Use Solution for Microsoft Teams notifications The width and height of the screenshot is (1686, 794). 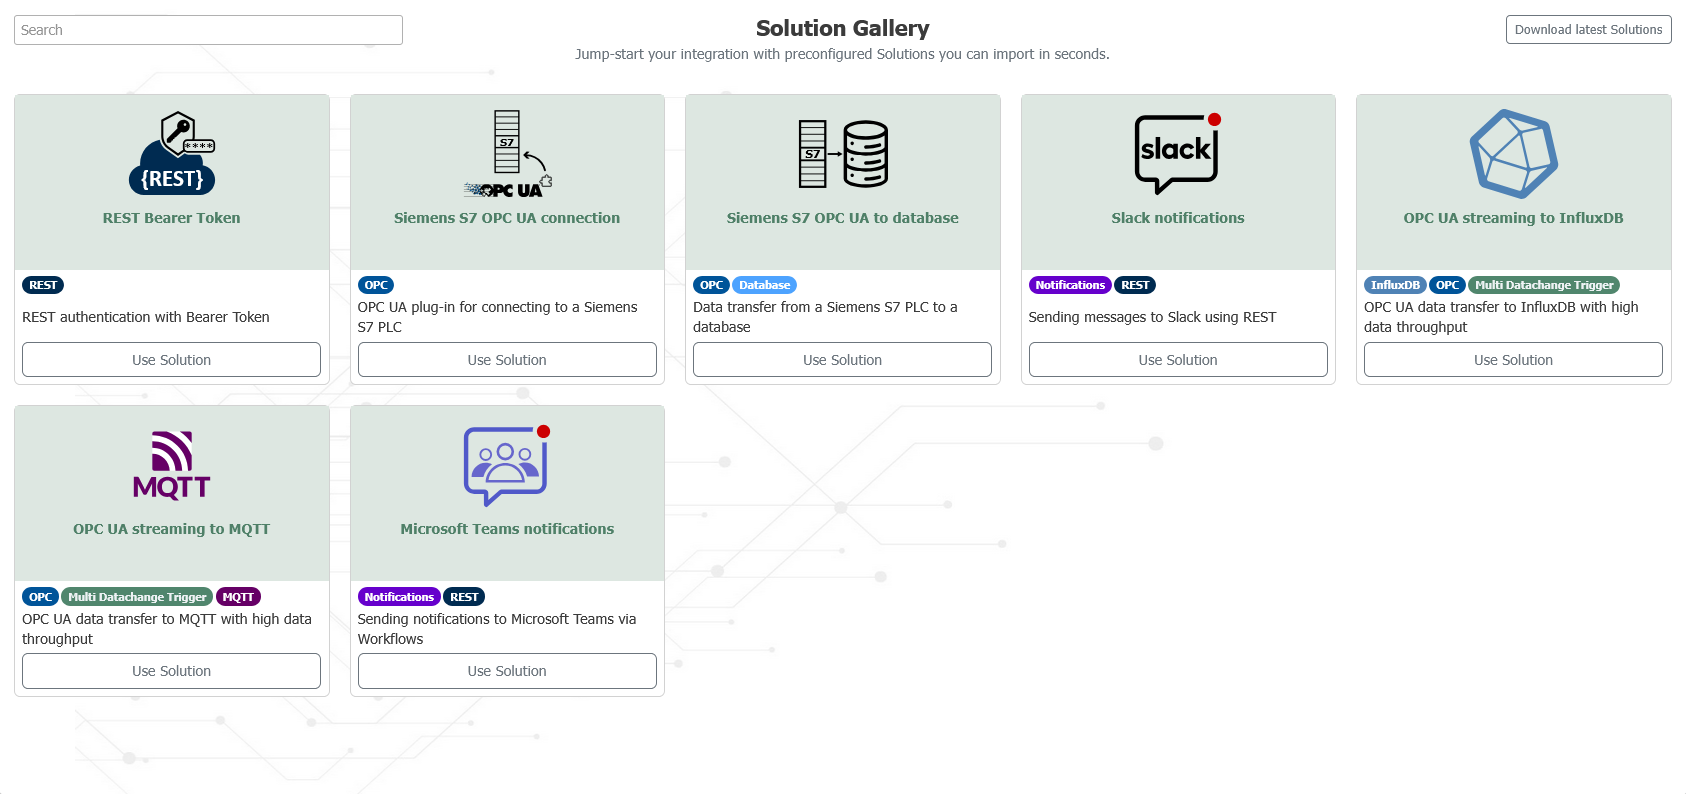click(x=507, y=671)
